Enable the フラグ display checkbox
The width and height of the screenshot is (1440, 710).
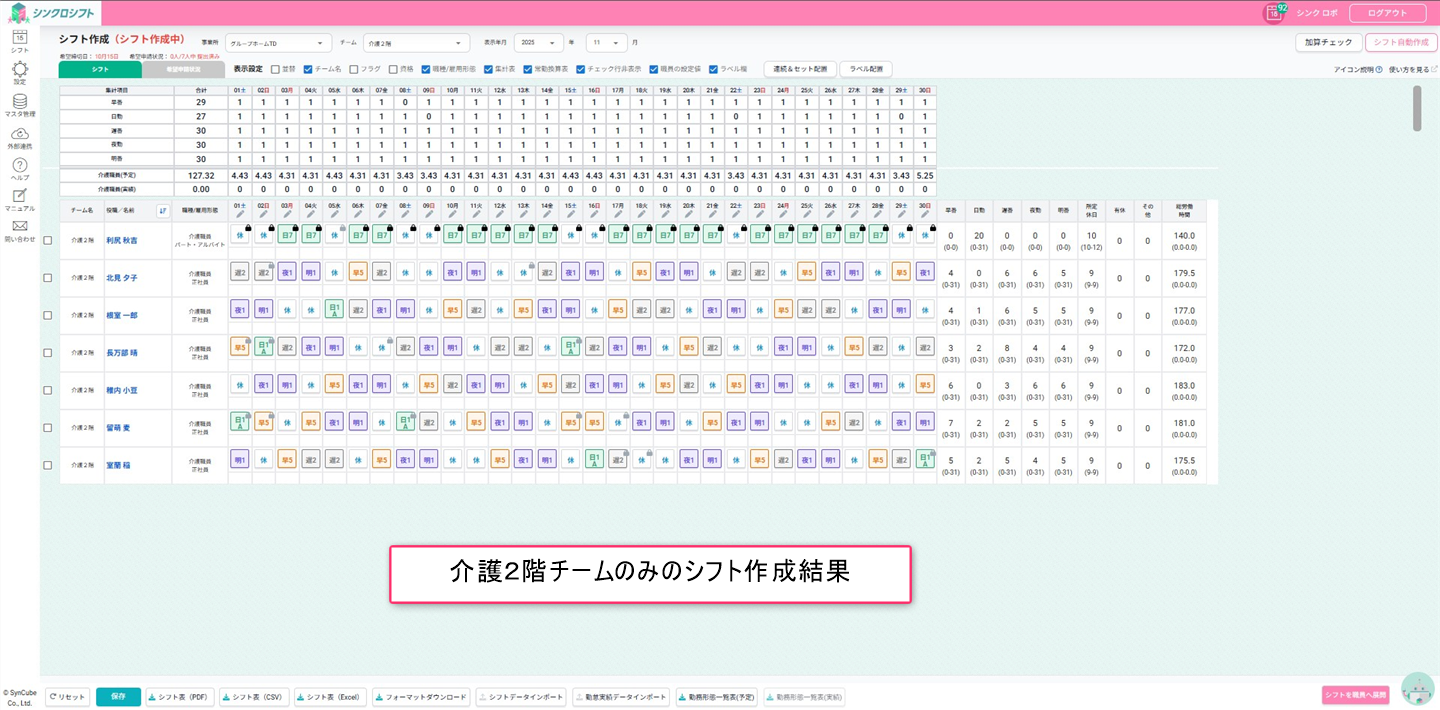click(x=352, y=69)
